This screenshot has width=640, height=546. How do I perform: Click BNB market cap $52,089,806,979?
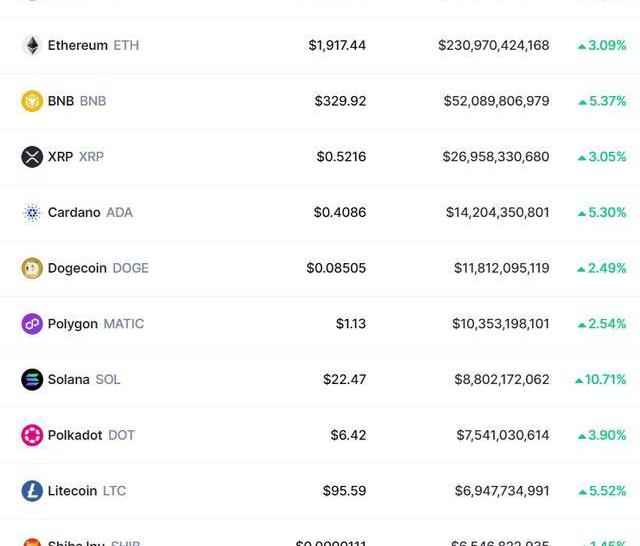[496, 101]
